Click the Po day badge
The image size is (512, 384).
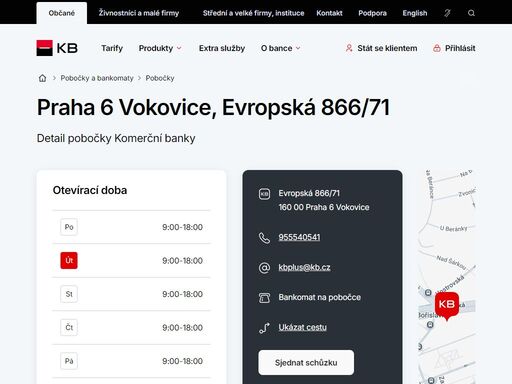[x=69, y=227]
